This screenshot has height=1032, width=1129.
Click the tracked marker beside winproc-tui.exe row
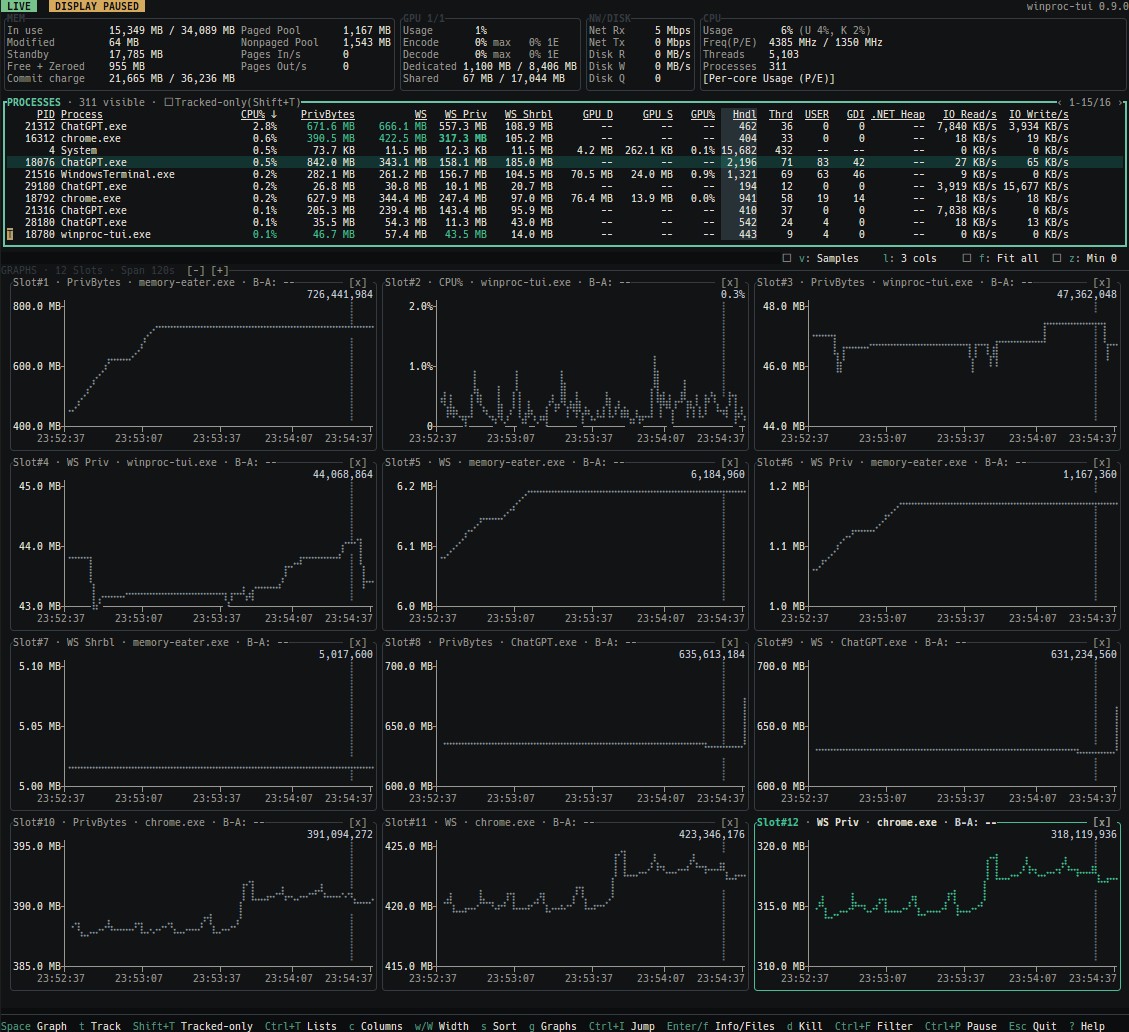[10, 235]
